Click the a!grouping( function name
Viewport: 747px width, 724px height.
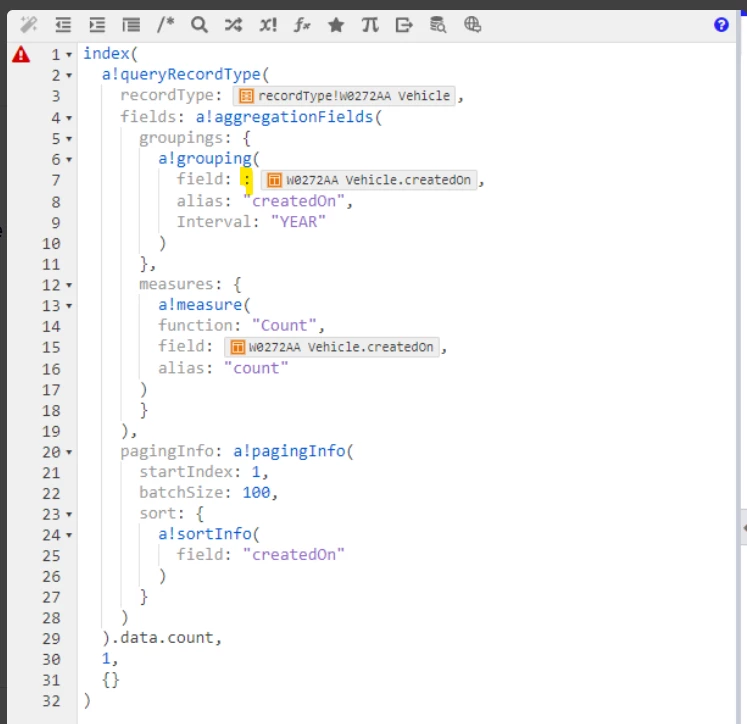pyautogui.click(x=209, y=159)
